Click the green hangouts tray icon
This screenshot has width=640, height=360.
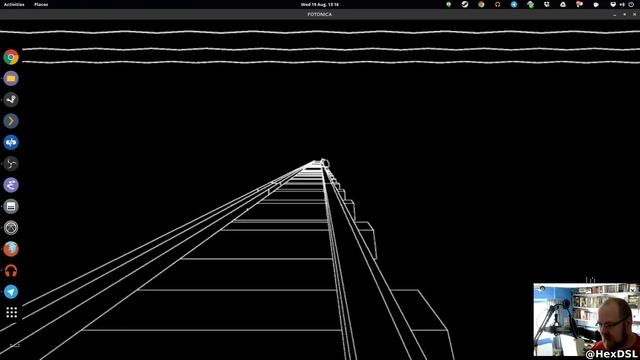point(449,4)
